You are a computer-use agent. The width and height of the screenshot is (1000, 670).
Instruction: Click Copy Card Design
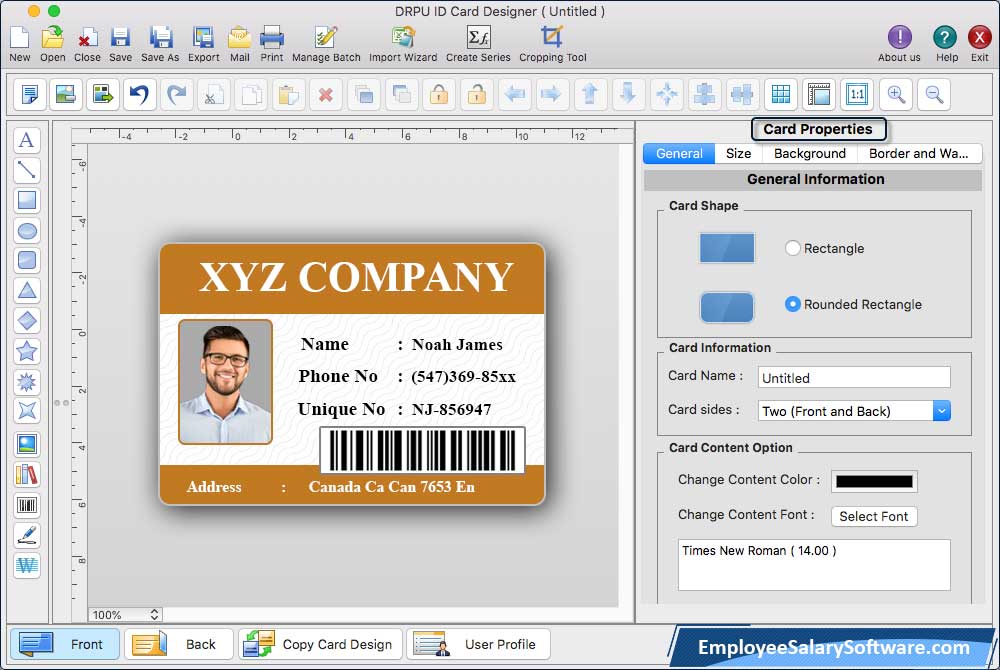point(321,644)
